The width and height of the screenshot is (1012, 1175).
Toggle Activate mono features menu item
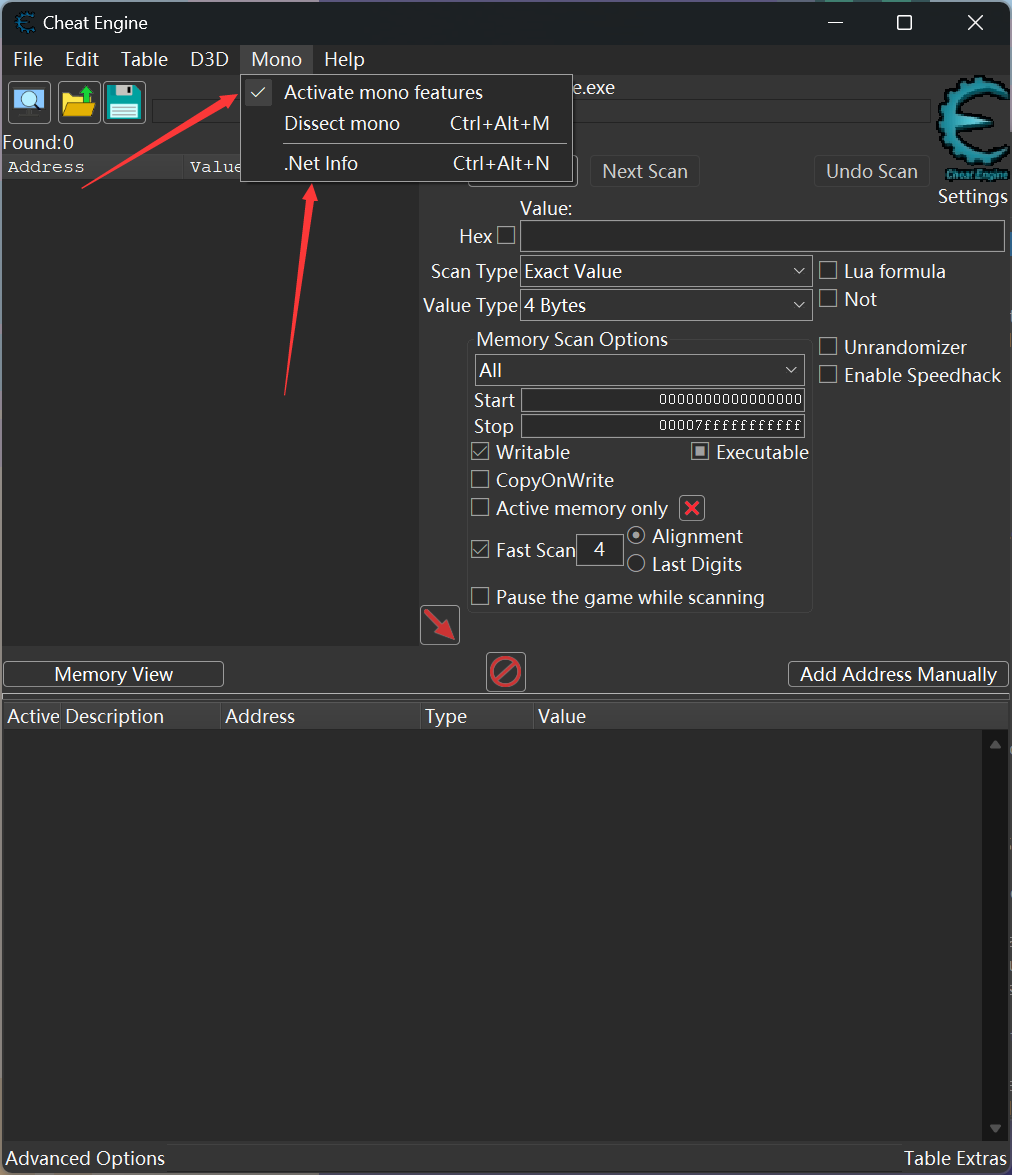pos(406,92)
